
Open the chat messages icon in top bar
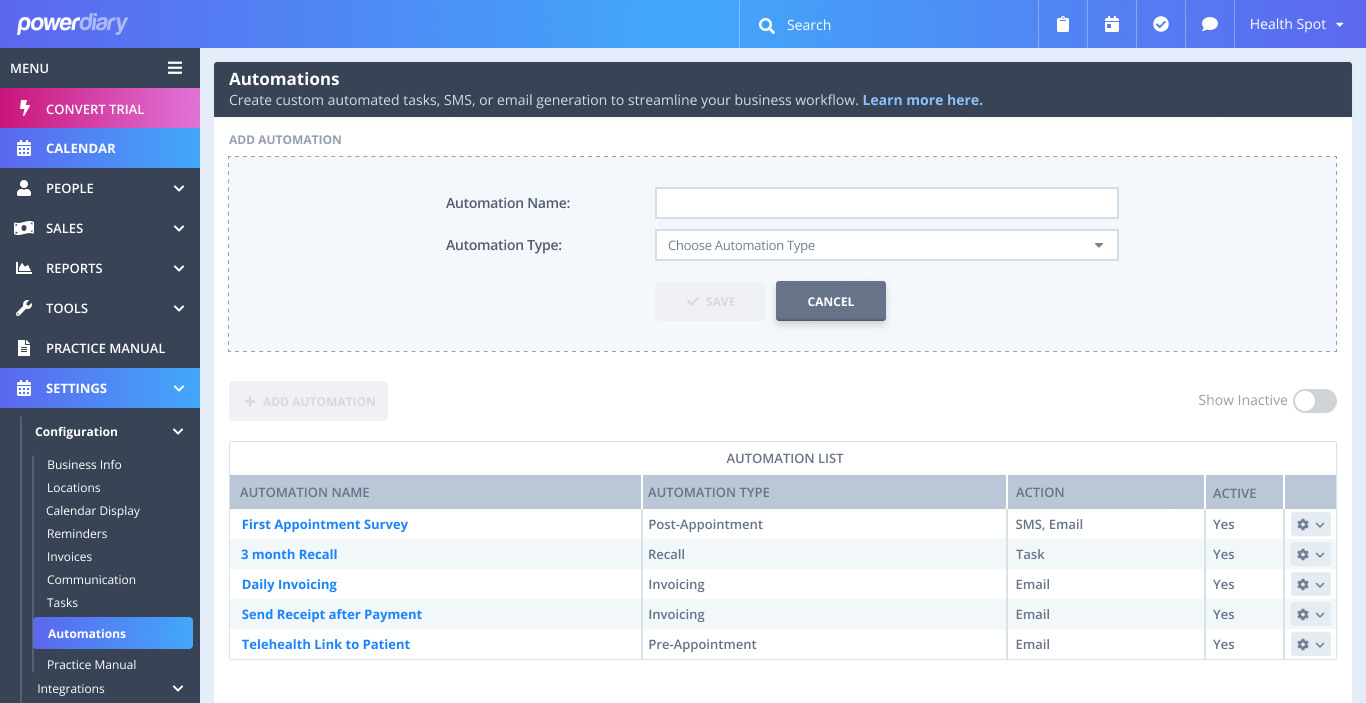1210,24
